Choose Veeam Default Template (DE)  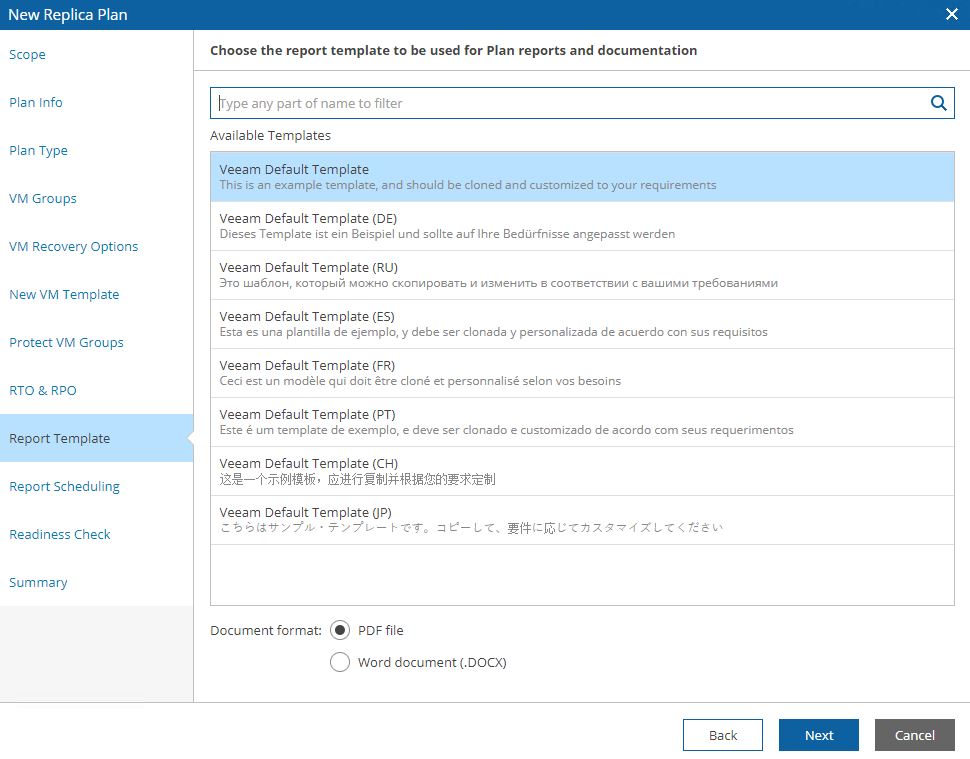582,226
